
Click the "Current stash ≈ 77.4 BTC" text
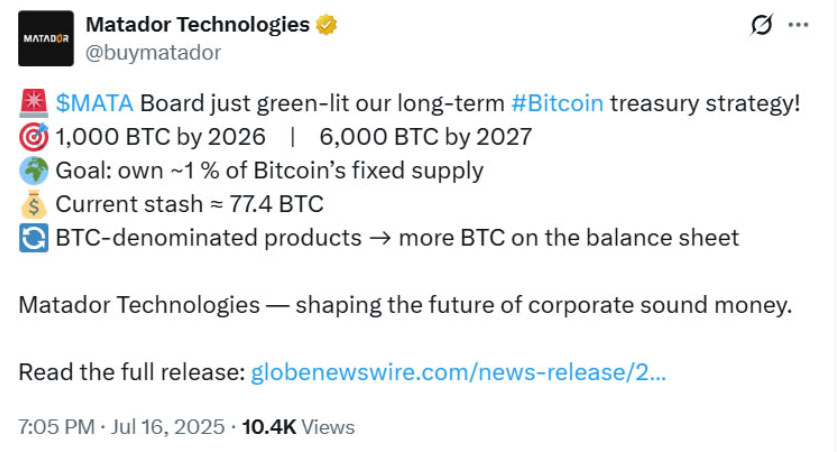(x=189, y=205)
